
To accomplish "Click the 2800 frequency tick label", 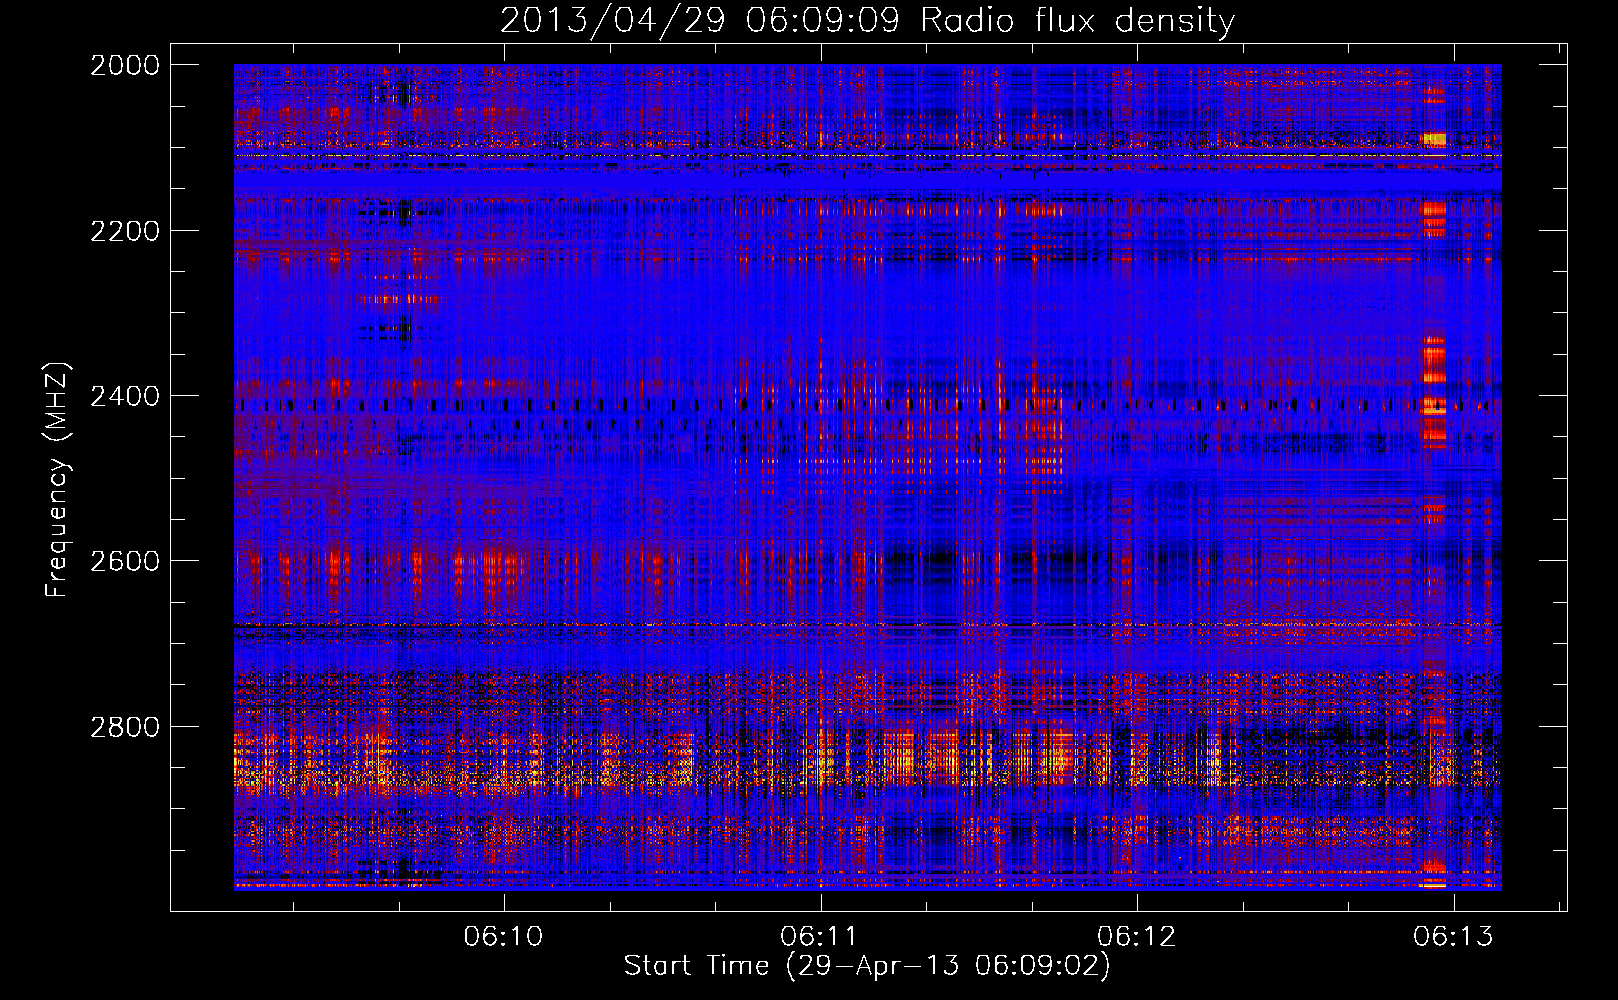I will 125,727.
